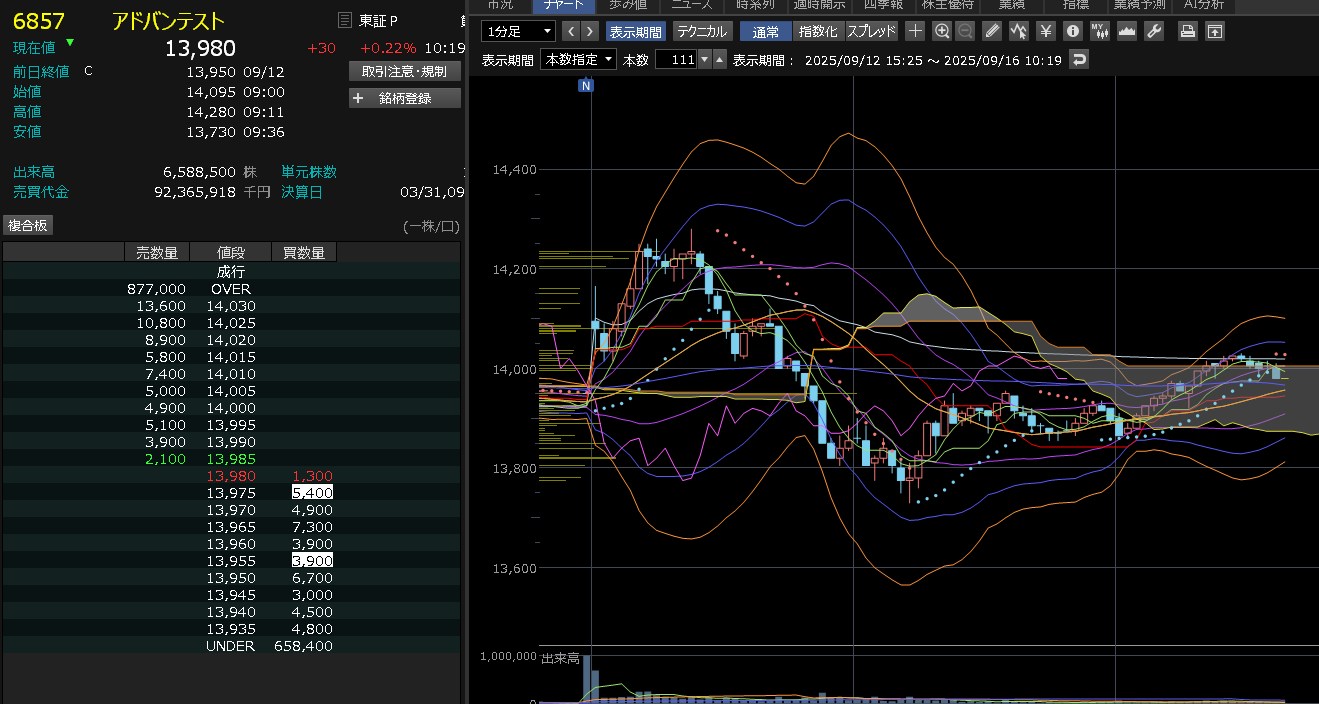Click the stock code 6857
Image resolution: width=1319 pixels, height=704 pixels.
pos(39,21)
